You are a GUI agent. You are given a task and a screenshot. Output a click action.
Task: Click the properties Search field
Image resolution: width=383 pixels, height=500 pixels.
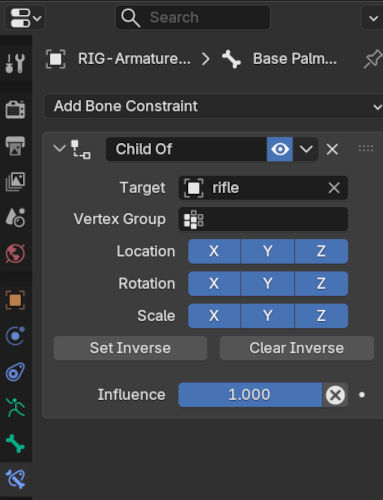(193, 17)
